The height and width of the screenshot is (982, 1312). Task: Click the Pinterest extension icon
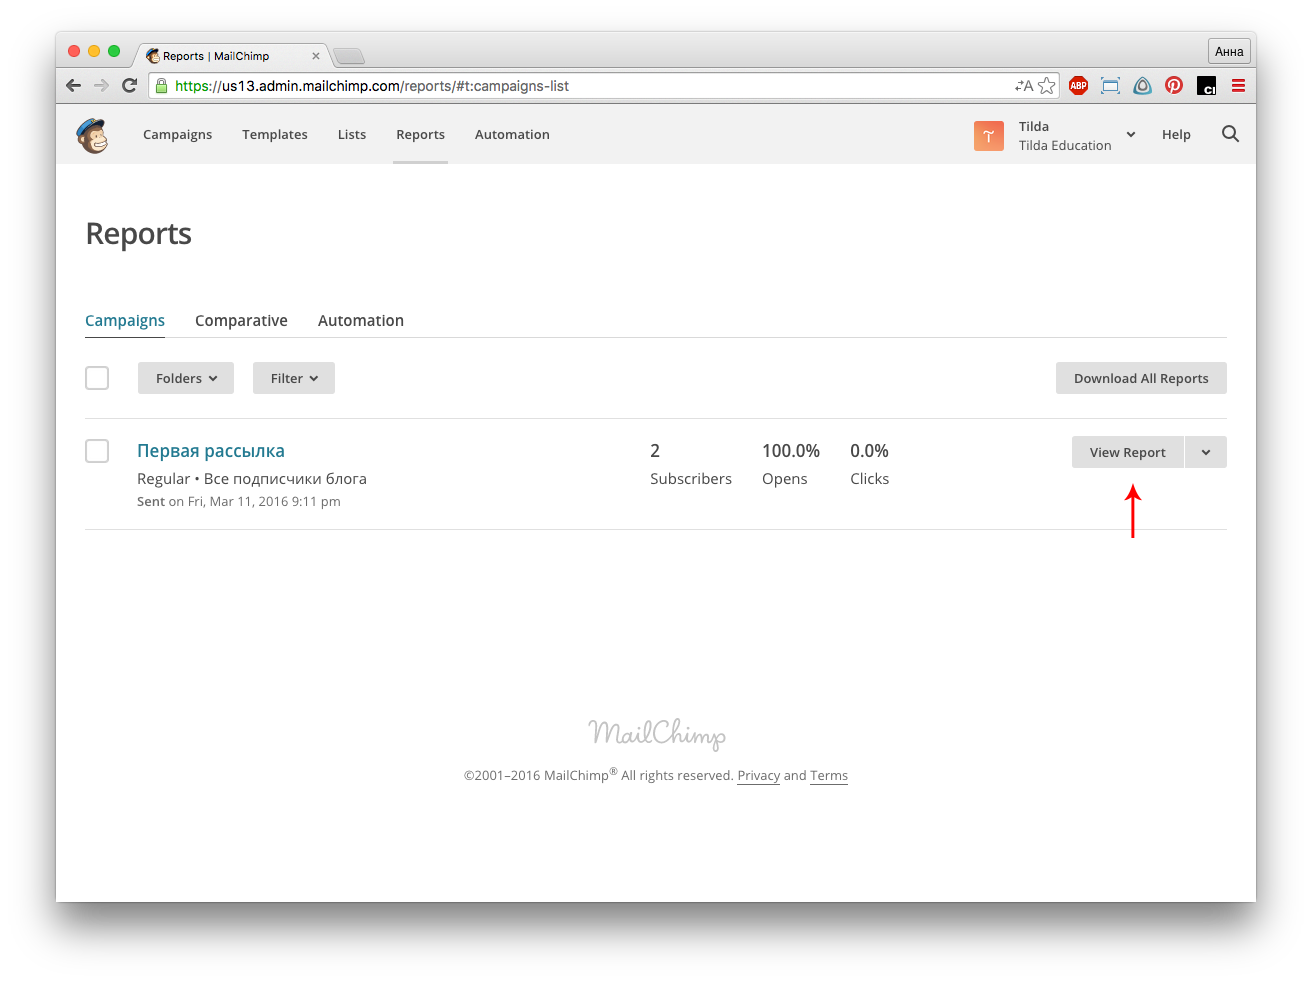(1174, 86)
